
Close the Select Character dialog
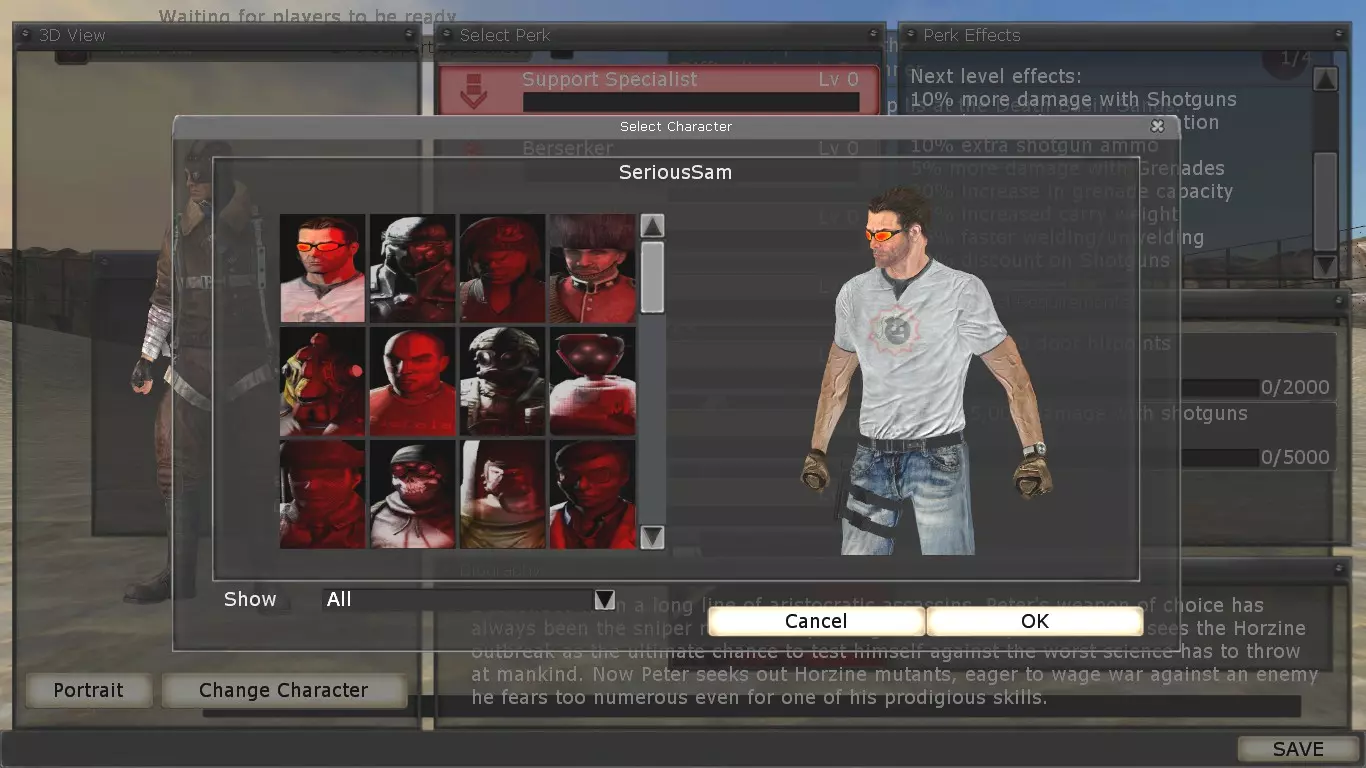(x=1157, y=126)
